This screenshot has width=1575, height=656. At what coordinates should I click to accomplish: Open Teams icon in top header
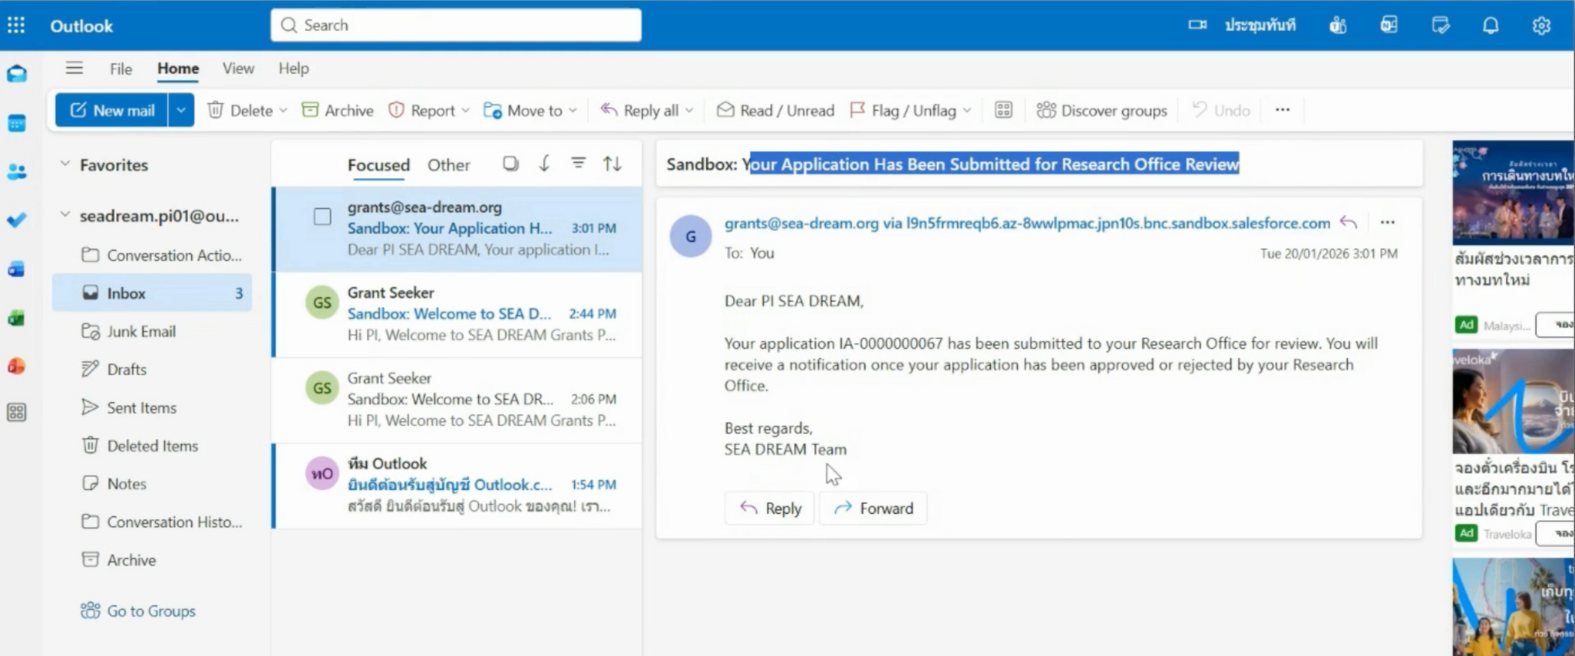tap(1338, 25)
